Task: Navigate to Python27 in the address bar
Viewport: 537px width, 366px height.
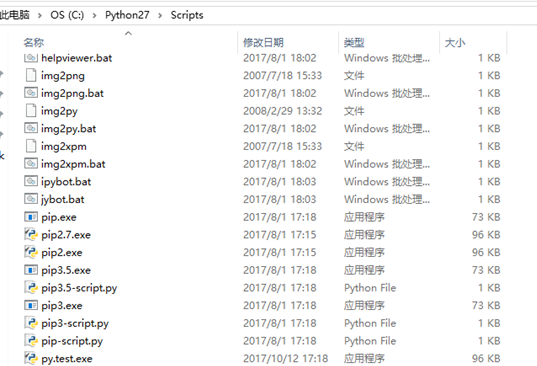Action: pyautogui.click(x=127, y=15)
